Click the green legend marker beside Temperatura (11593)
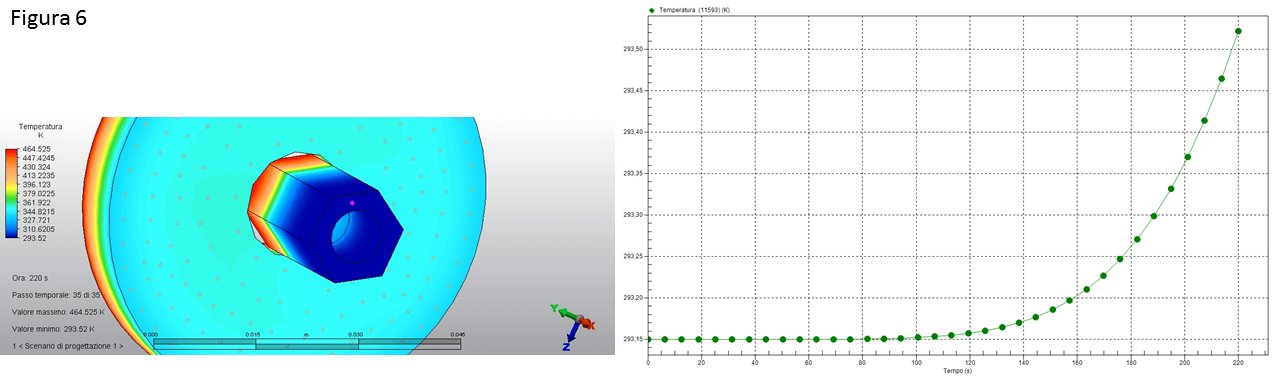The height and width of the screenshot is (381, 1280). pos(652,9)
